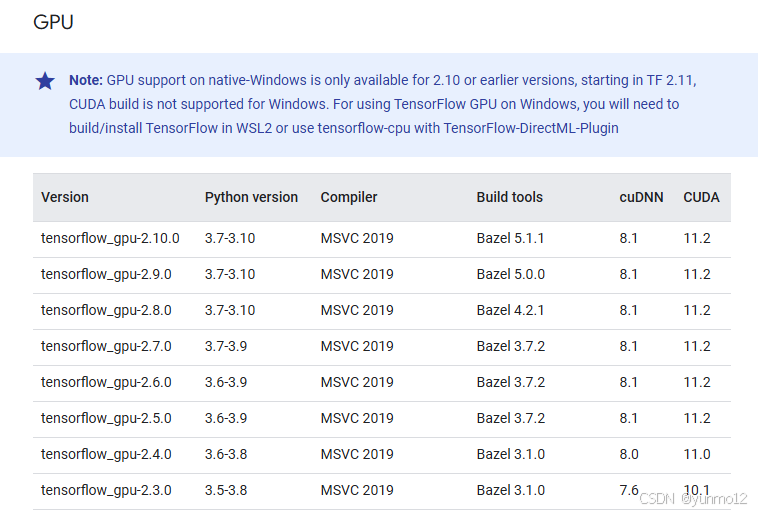Click cuDNN 8.0 in the 2.4.0 row

(x=629, y=454)
